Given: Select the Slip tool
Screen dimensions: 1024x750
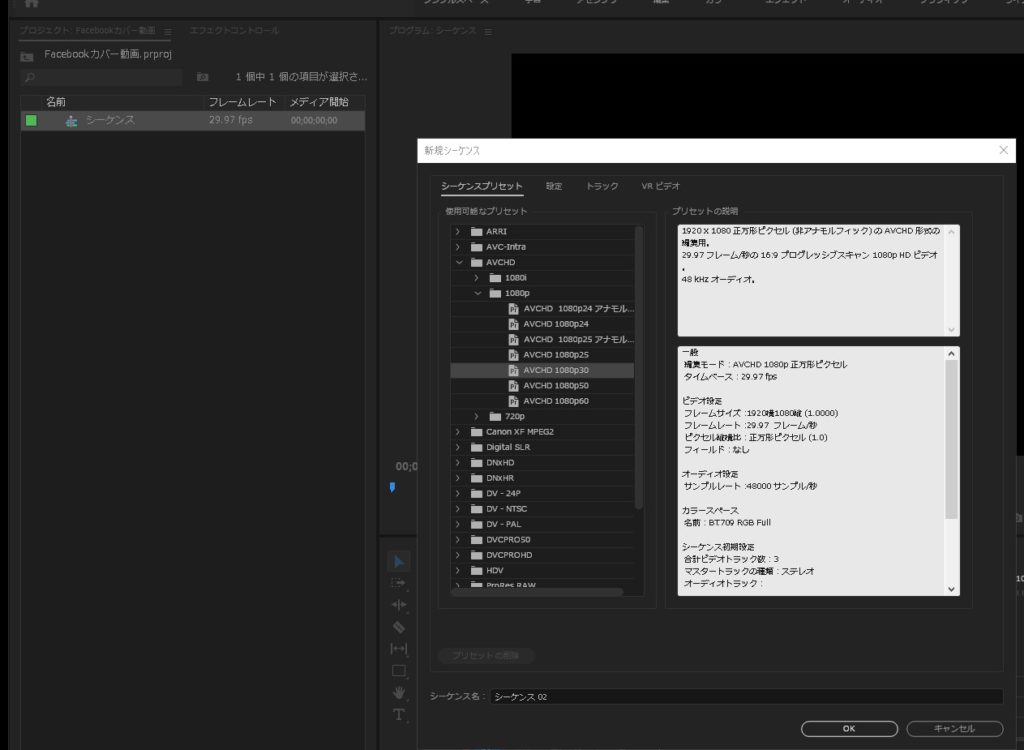Looking at the screenshot, I should coord(399,649).
